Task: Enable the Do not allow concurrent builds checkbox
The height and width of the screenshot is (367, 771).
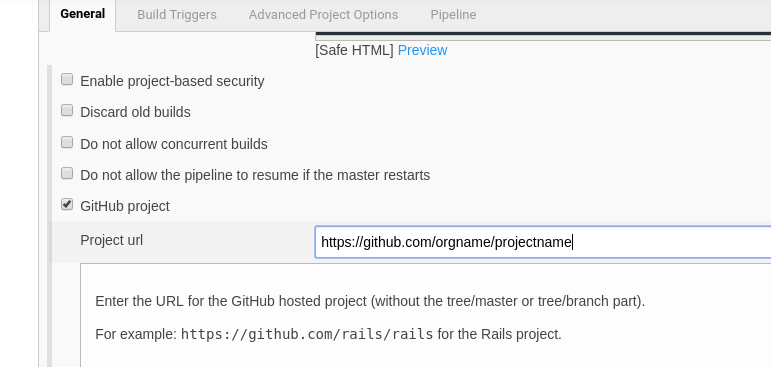Action: click(67, 143)
